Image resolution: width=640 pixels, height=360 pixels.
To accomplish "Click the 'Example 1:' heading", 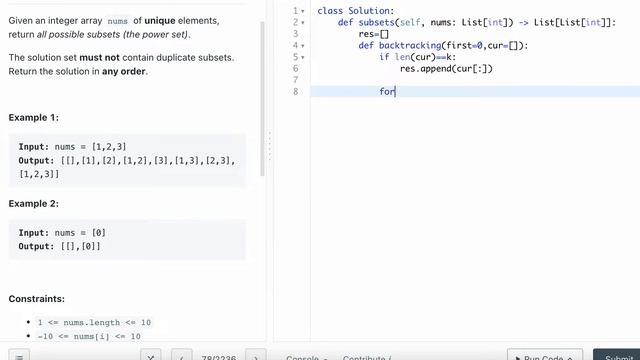I will [x=33, y=118].
